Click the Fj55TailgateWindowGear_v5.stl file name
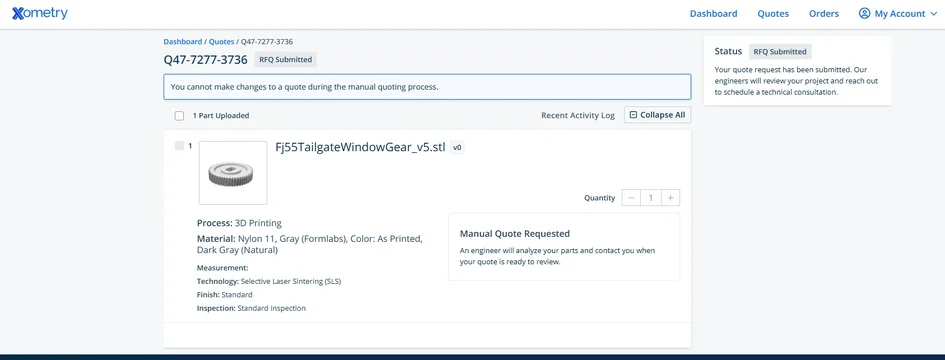Screen dimensions: 945x360 click(x=360, y=147)
